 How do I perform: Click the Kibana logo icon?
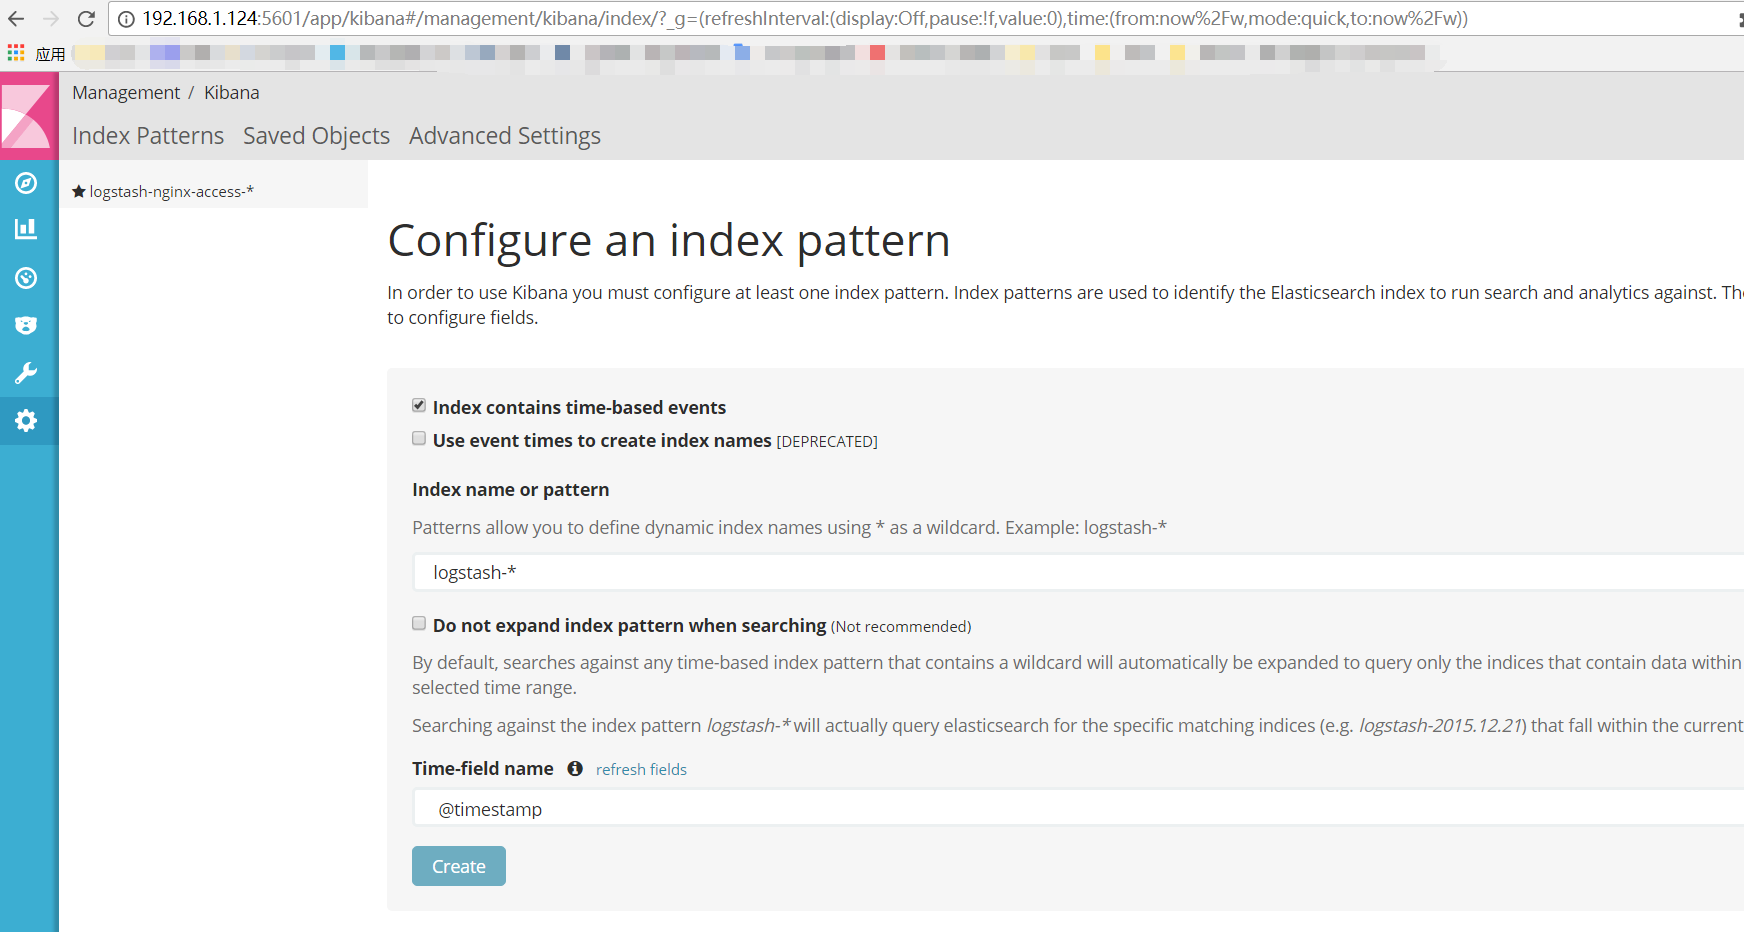27,116
